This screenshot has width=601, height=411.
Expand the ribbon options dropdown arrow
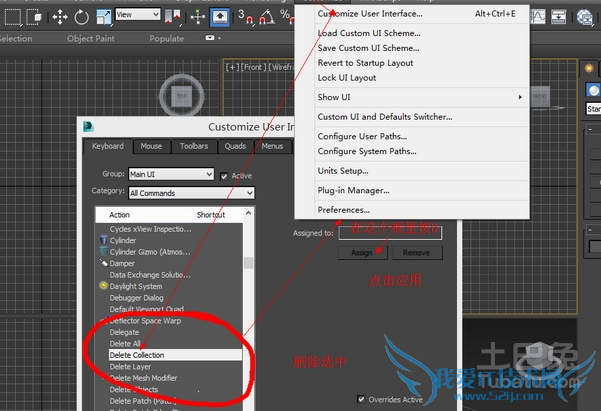point(220,38)
